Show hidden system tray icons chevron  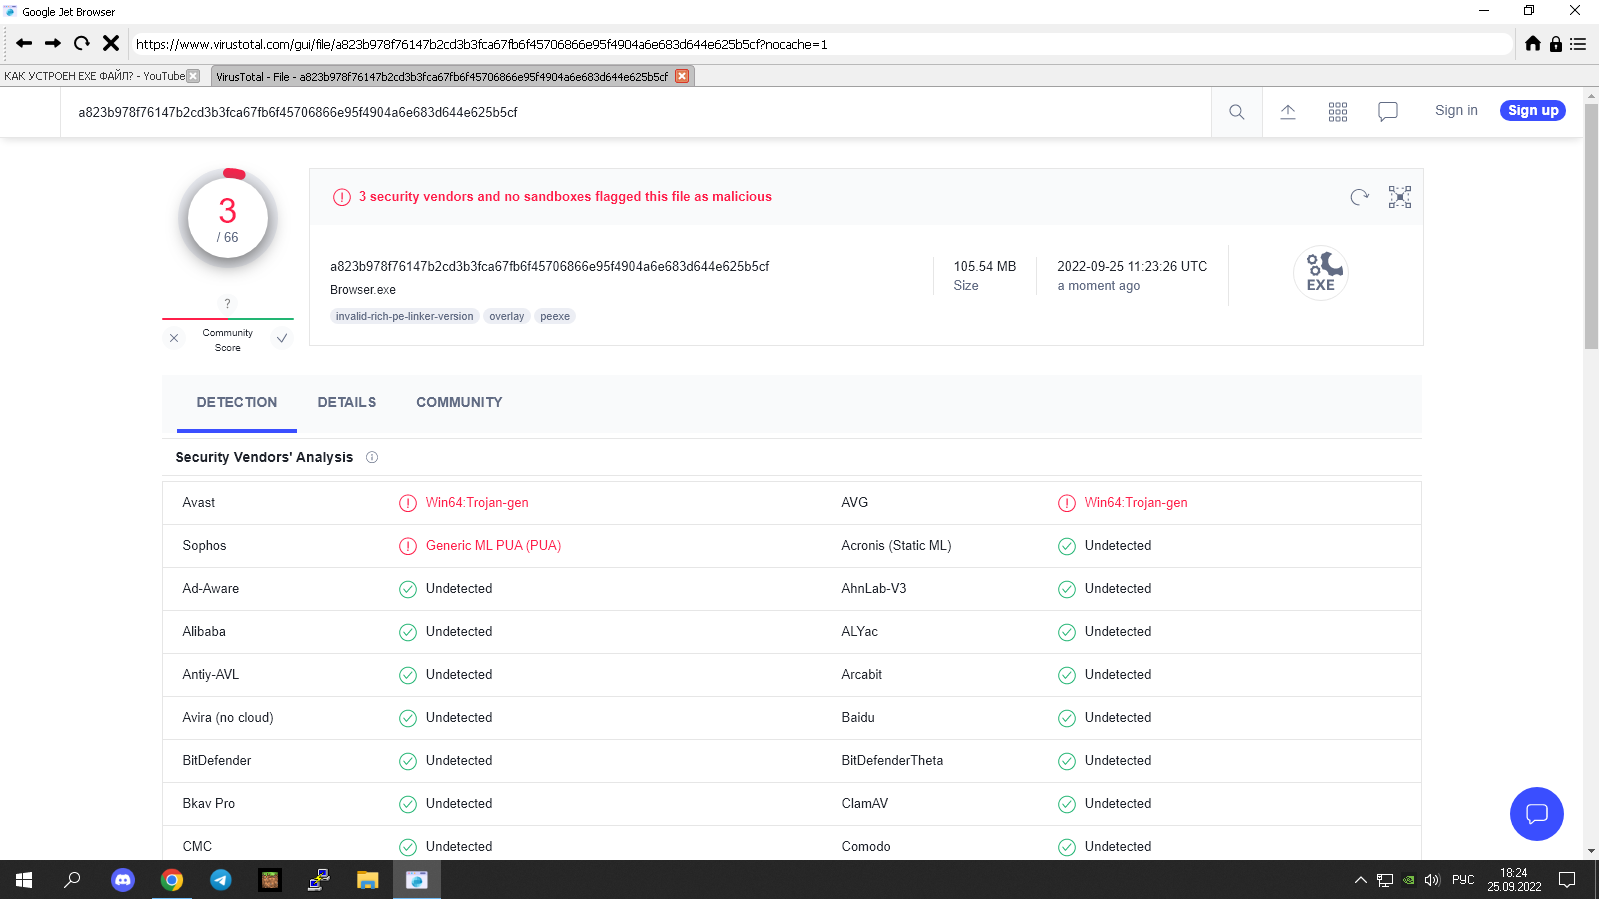(x=1360, y=880)
